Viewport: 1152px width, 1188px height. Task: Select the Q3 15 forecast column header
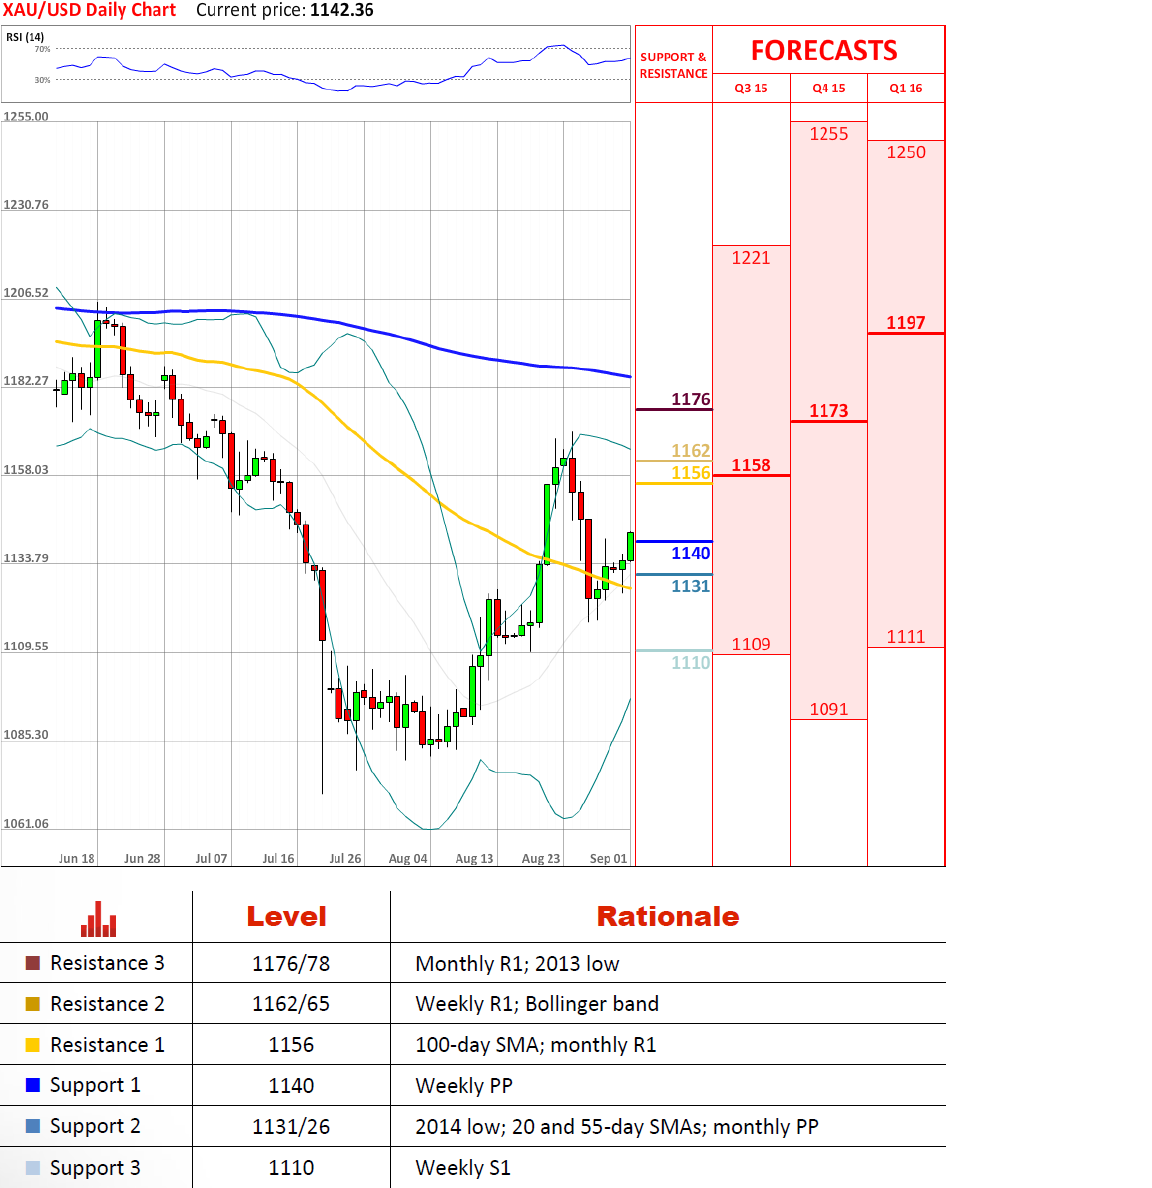coord(751,88)
